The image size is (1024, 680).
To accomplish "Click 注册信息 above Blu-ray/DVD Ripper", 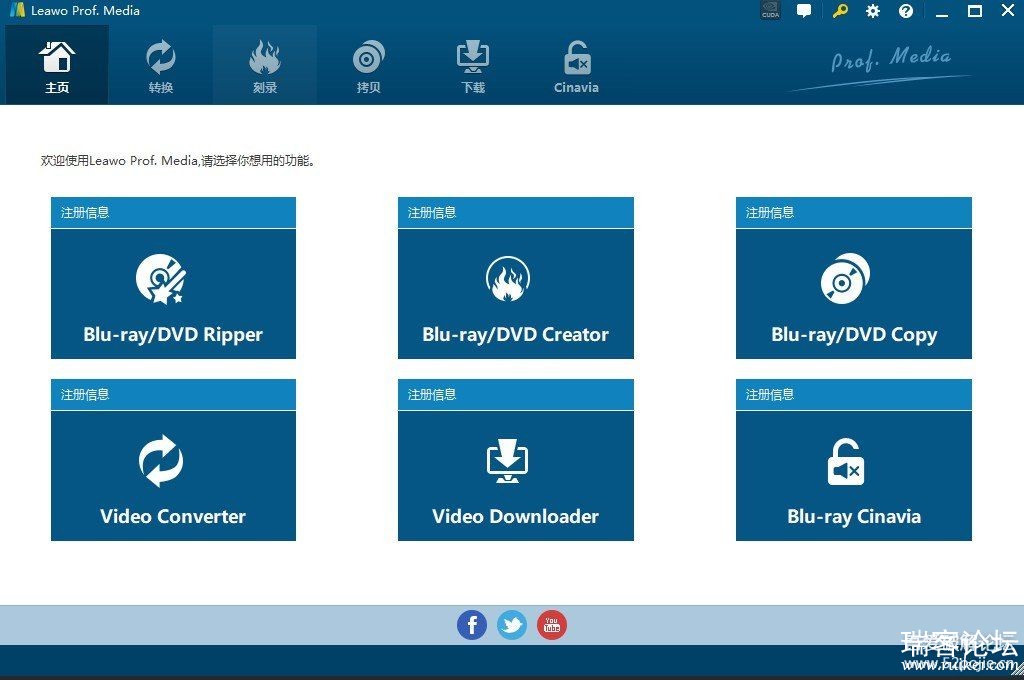I will (x=85, y=212).
